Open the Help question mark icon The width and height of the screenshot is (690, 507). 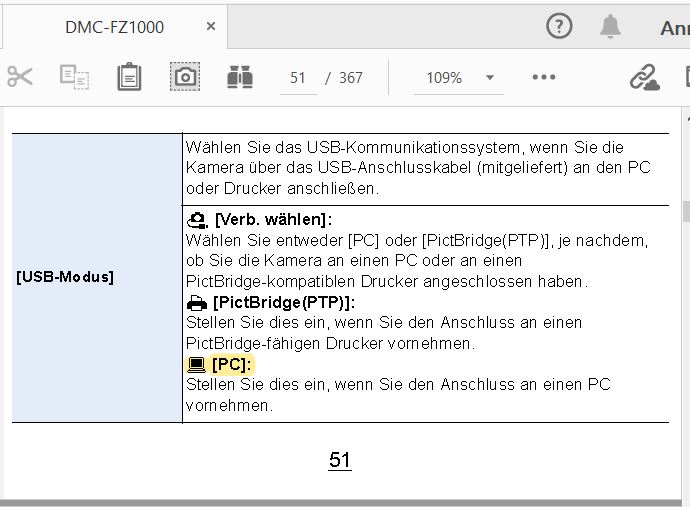[559, 26]
